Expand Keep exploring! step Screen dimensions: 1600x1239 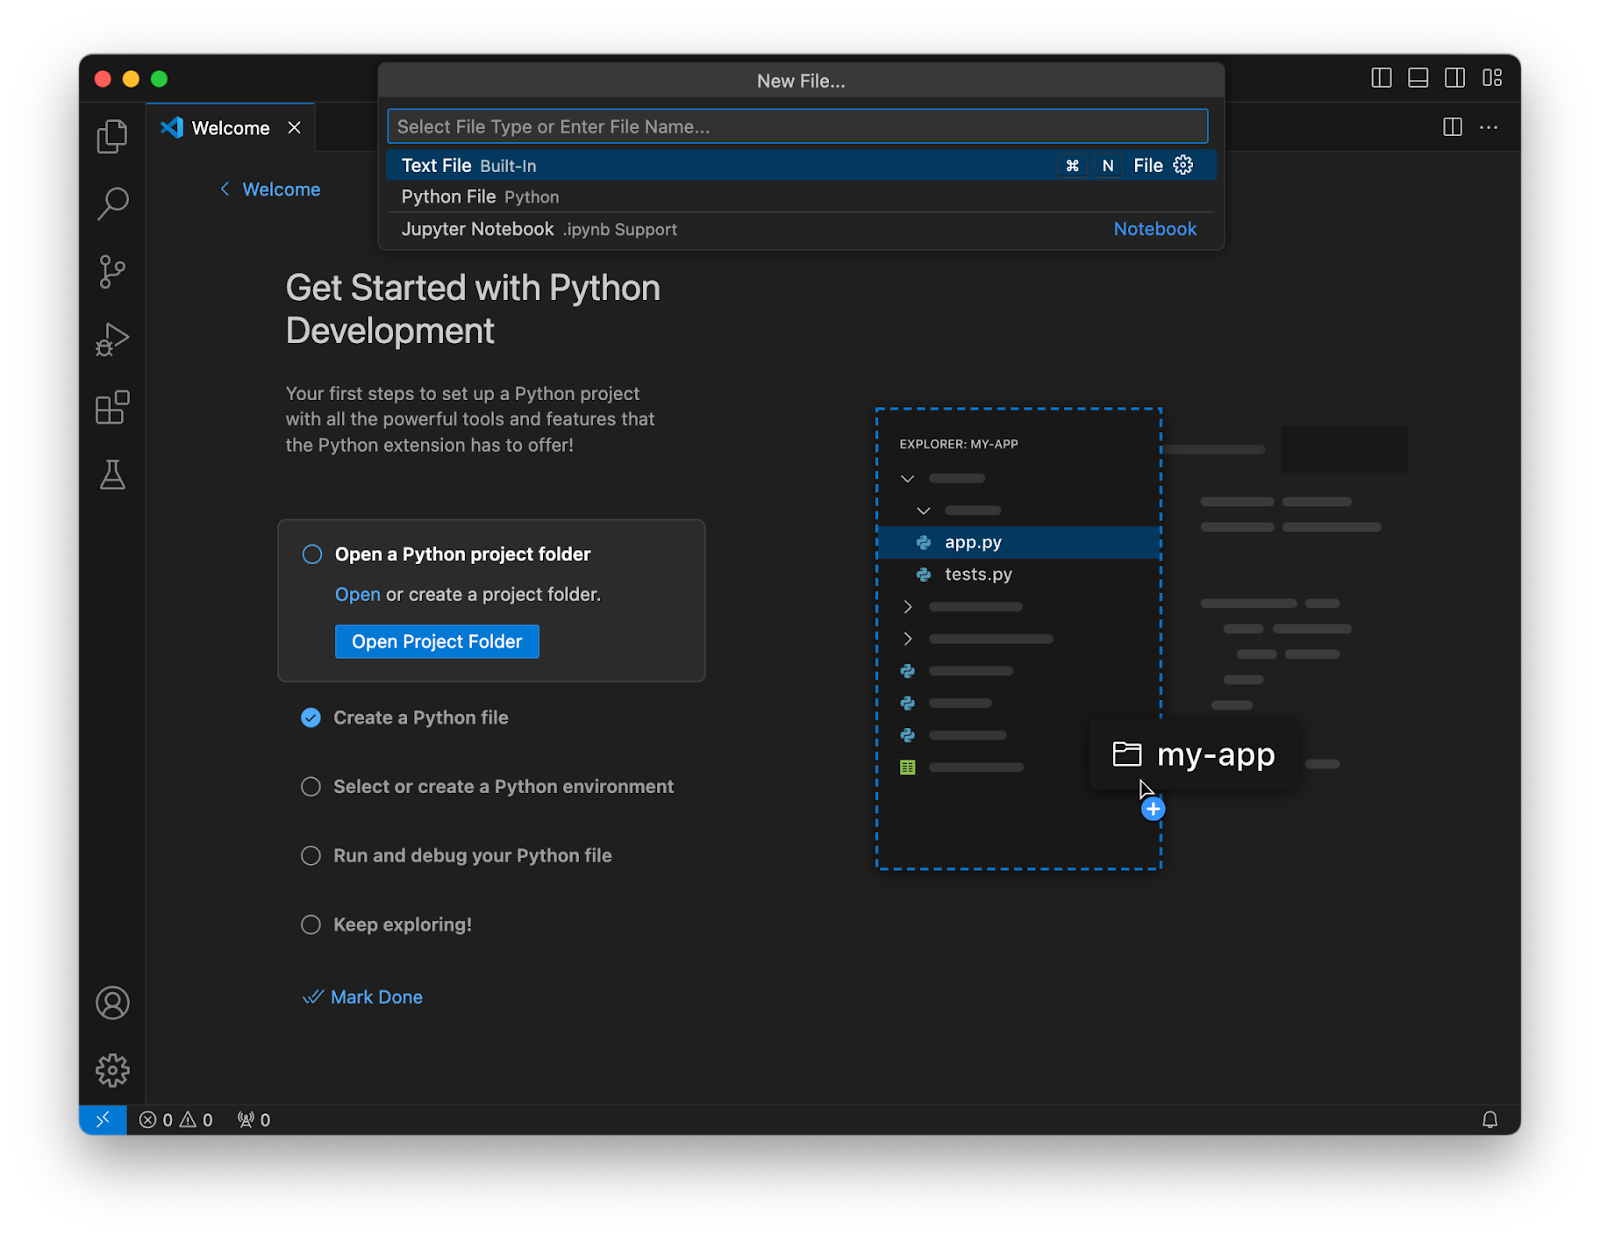(x=403, y=925)
